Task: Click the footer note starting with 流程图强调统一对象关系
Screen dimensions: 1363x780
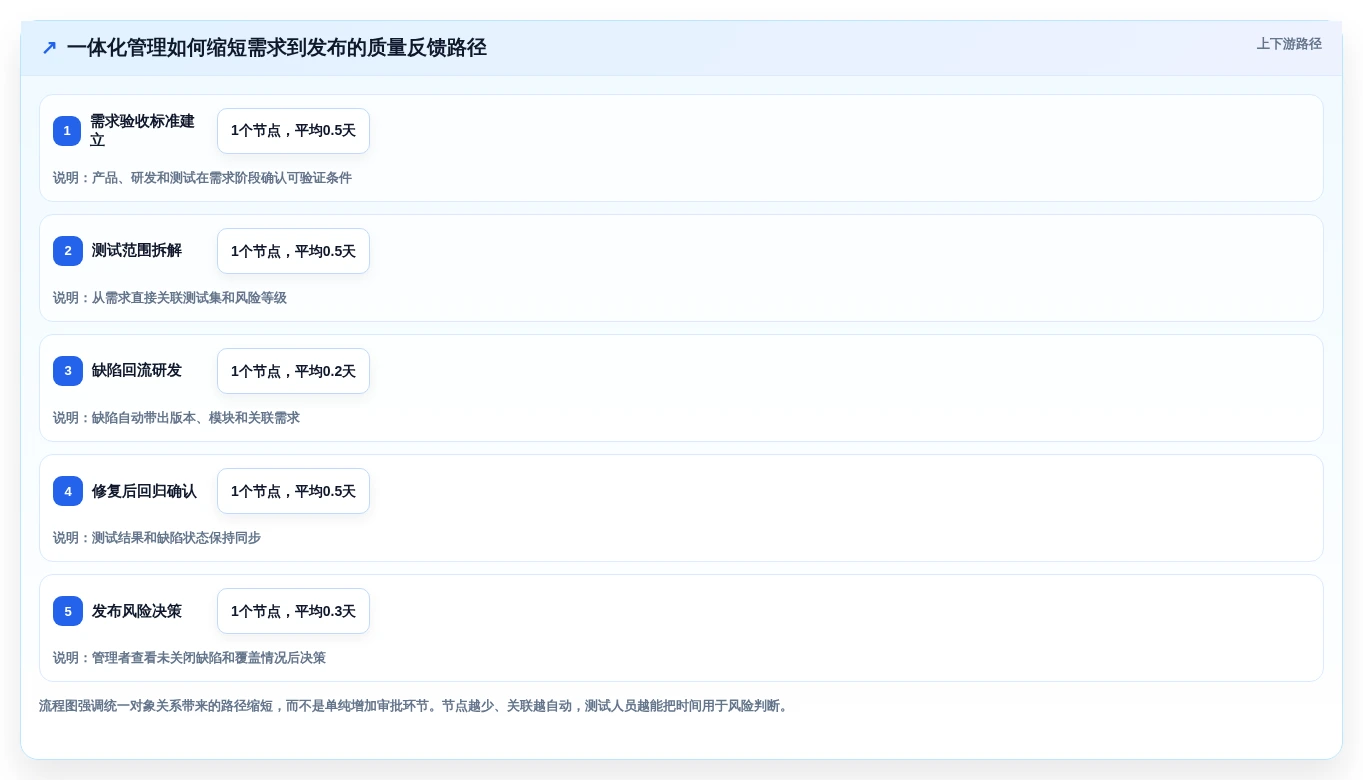Action: point(415,706)
